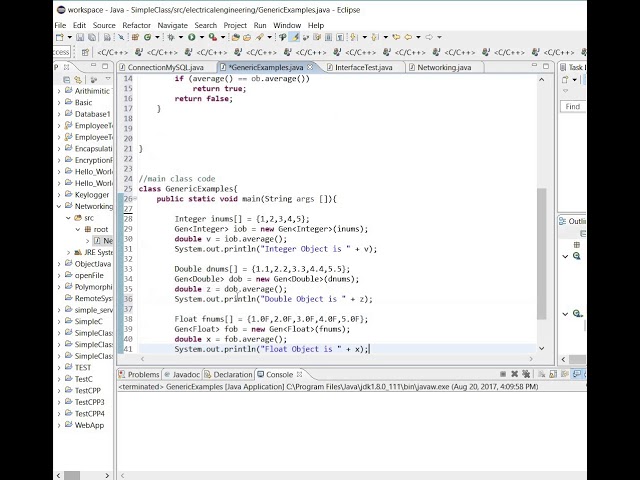Click the Last Edit Location icon
640x480 pixels.
(x=396, y=37)
